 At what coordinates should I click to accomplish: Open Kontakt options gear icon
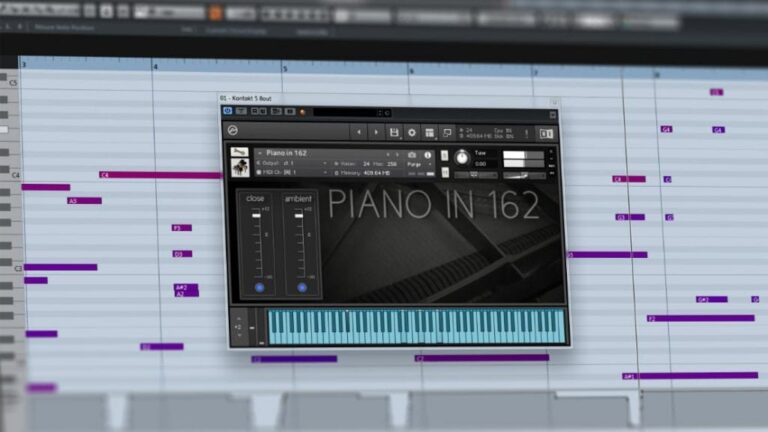click(411, 132)
